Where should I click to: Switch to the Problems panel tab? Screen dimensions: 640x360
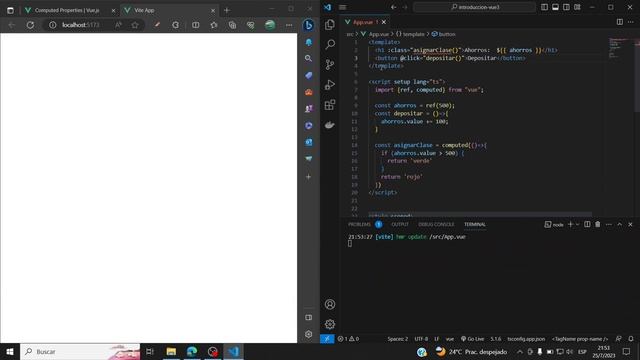pyautogui.click(x=359, y=224)
